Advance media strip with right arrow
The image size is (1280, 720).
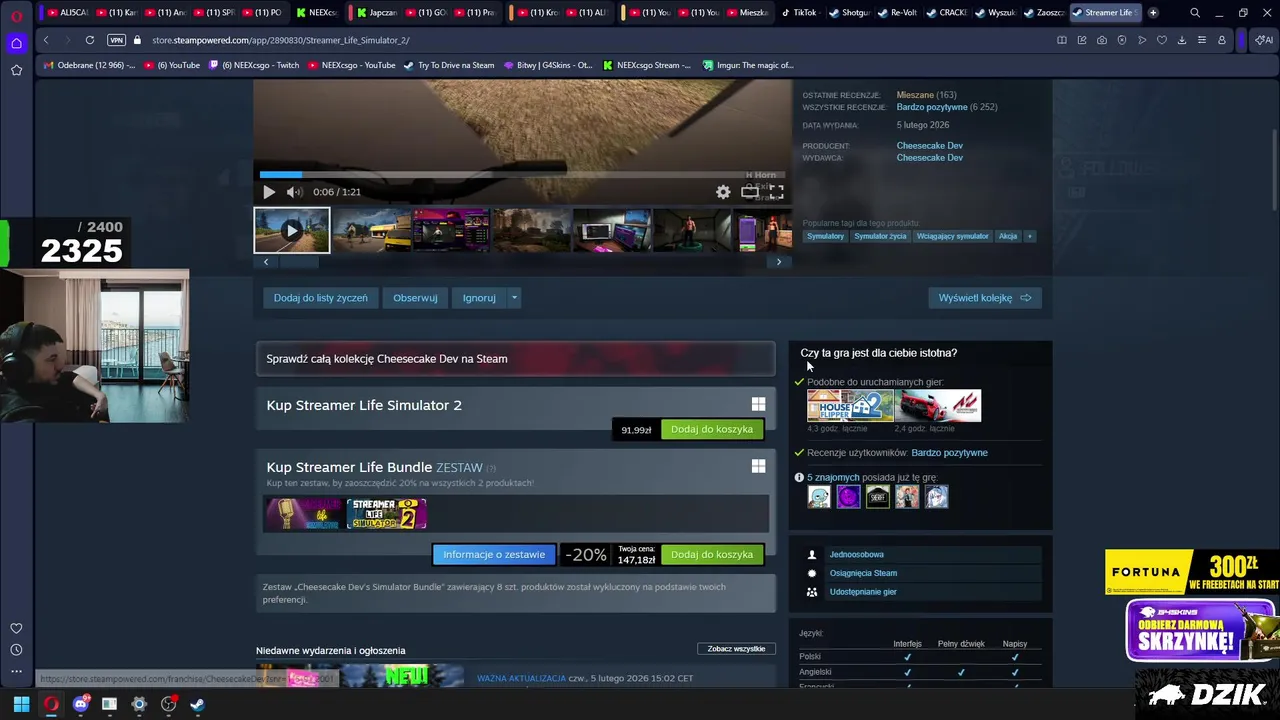point(779,262)
